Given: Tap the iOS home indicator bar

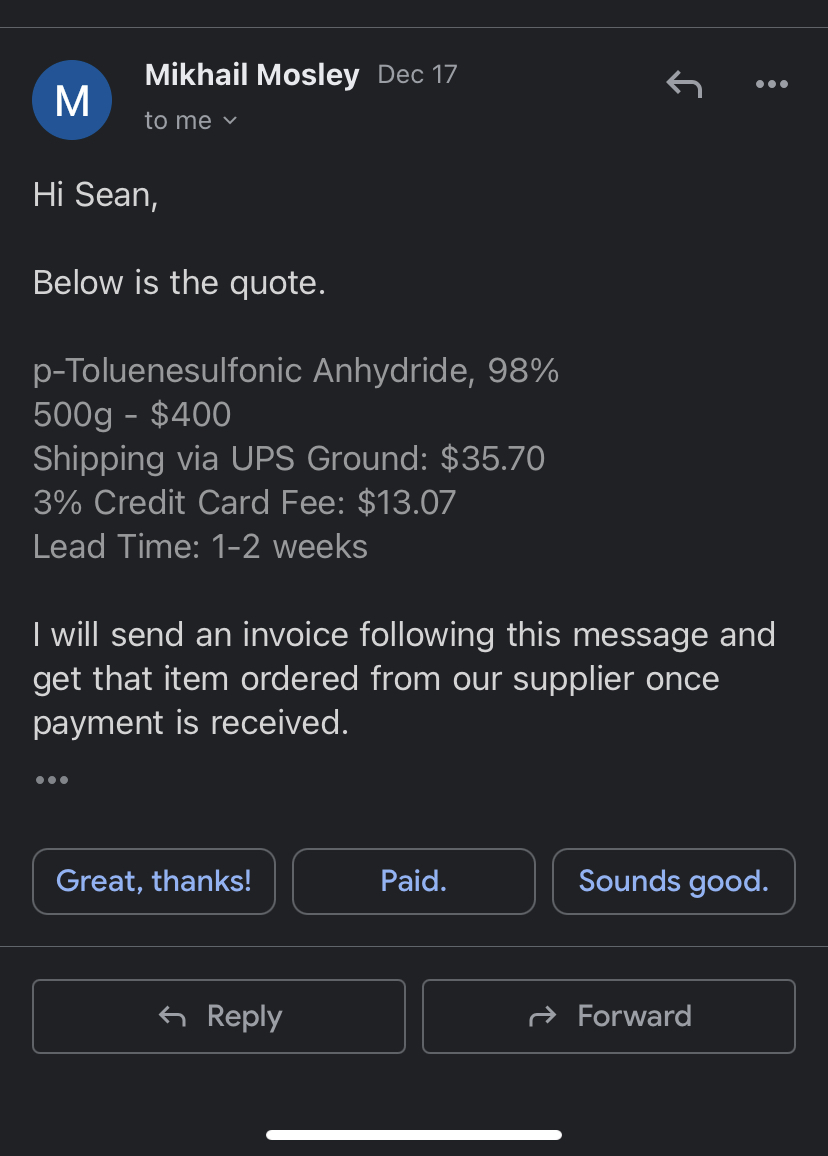Looking at the screenshot, I should pyautogui.click(x=414, y=1135).
